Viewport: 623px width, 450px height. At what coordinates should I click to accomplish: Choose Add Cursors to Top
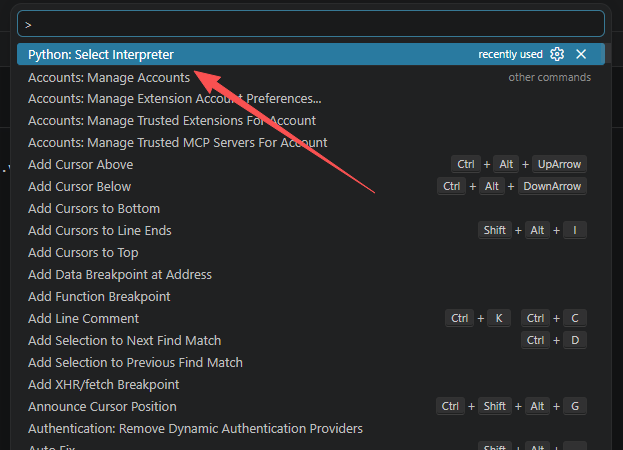[x=311, y=253]
